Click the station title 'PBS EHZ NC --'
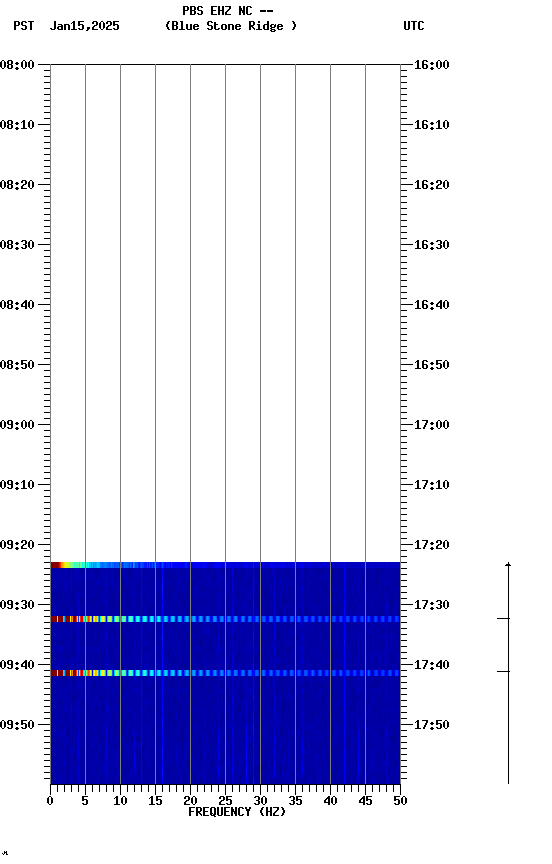The height and width of the screenshot is (864, 552). tap(228, 11)
